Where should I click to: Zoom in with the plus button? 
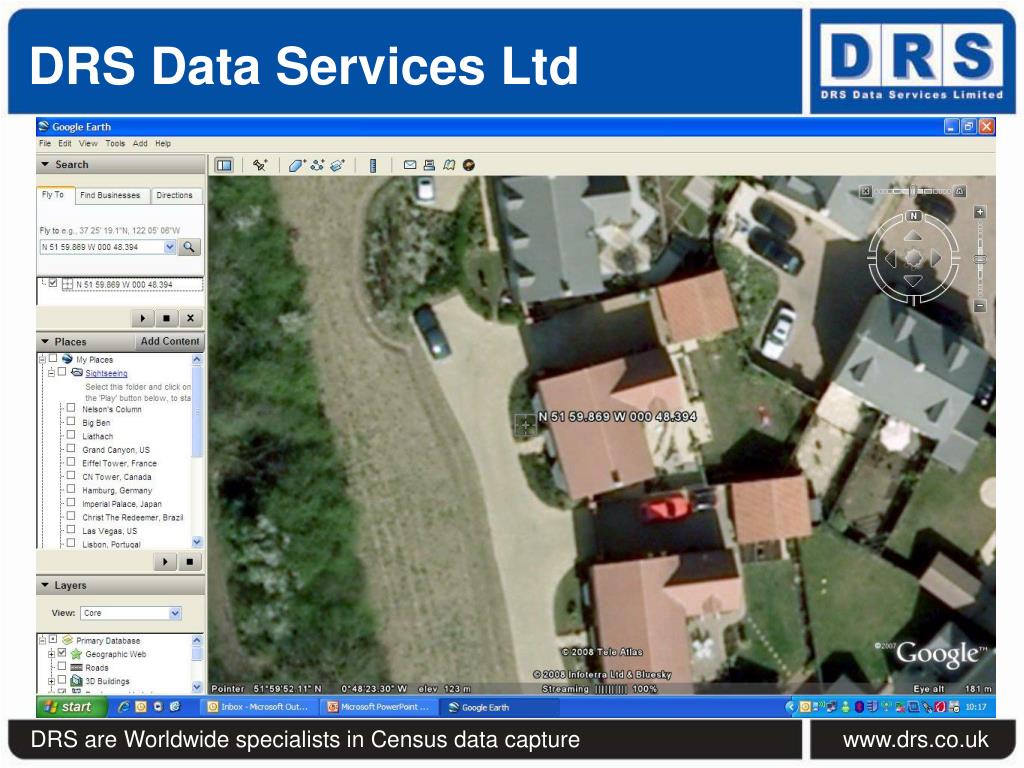point(980,212)
